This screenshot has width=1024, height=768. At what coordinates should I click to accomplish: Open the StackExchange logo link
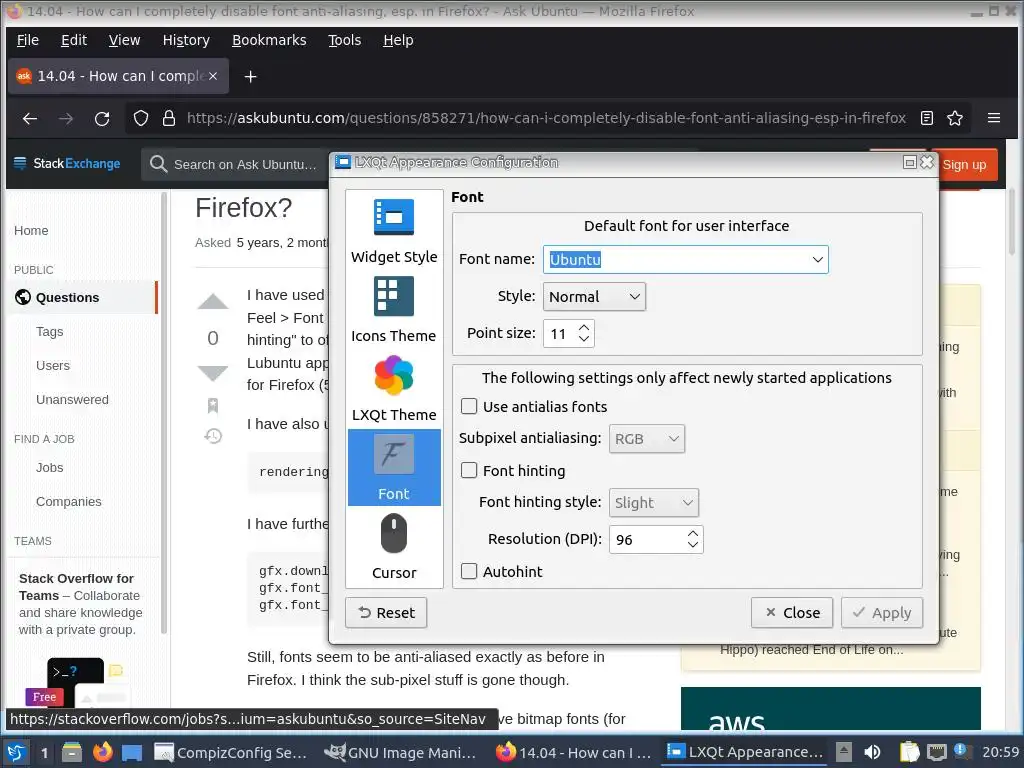click(x=67, y=164)
